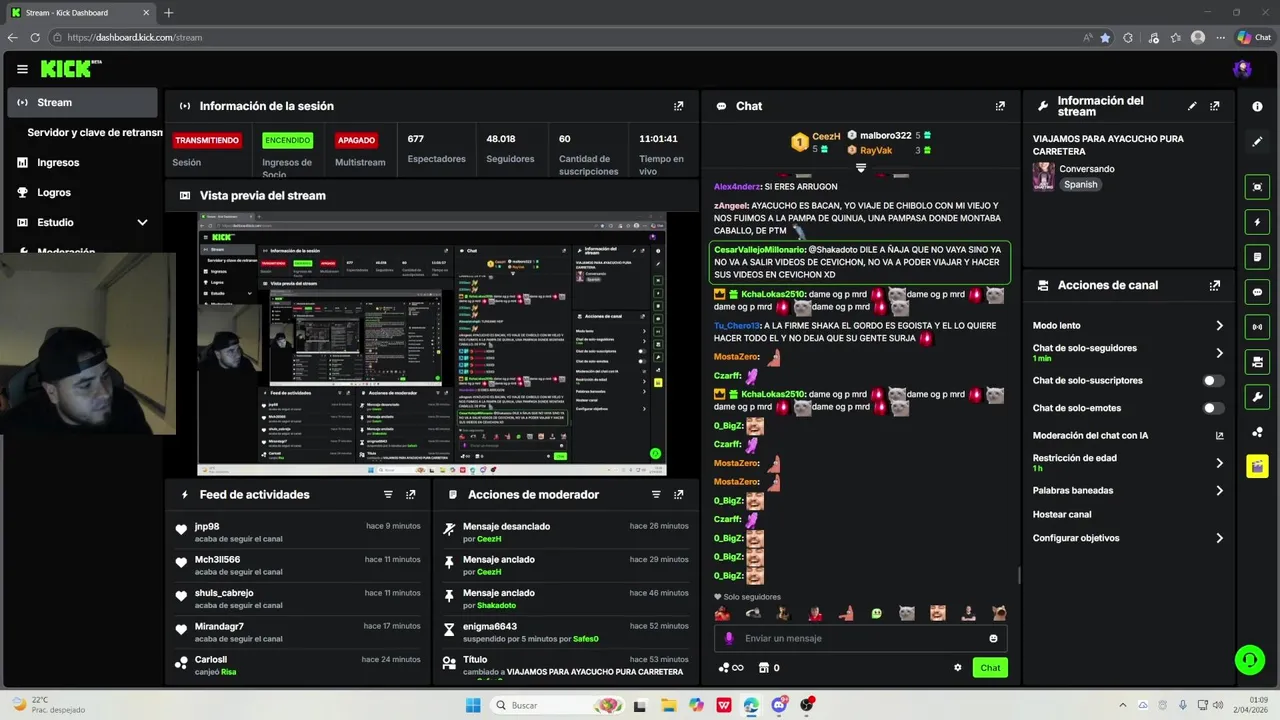Pop out the Información de la sesión panel
Image resolution: width=1280 pixels, height=720 pixels.
(x=679, y=106)
